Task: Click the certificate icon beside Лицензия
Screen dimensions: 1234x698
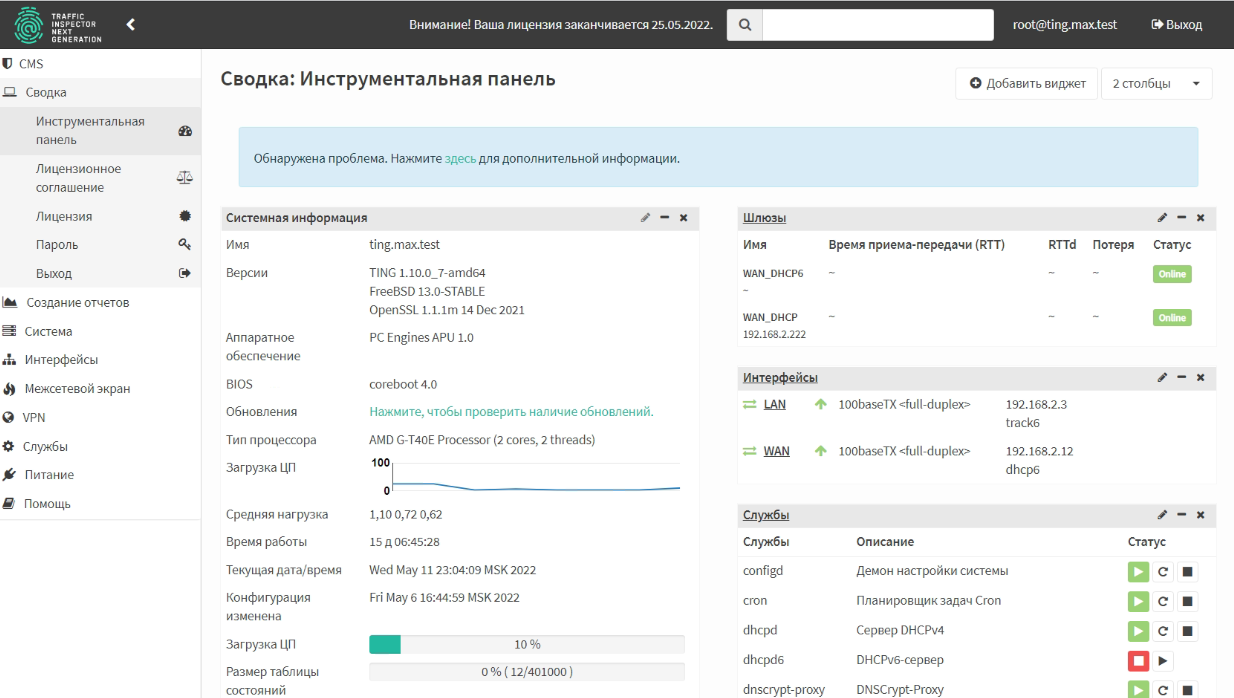Action: coord(184,216)
